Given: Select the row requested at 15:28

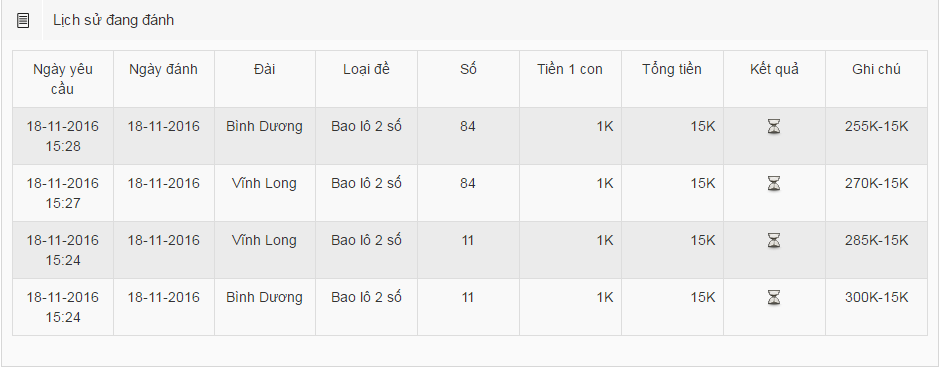Looking at the screenshot, I should click(x=470, y=136).
